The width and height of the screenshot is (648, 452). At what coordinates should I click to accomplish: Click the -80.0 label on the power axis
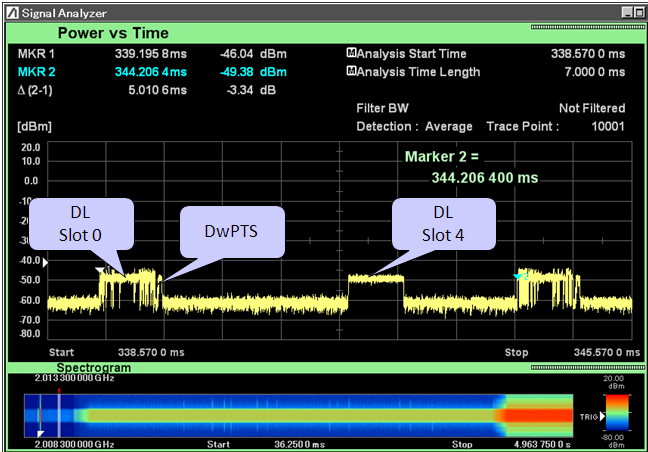30,333
